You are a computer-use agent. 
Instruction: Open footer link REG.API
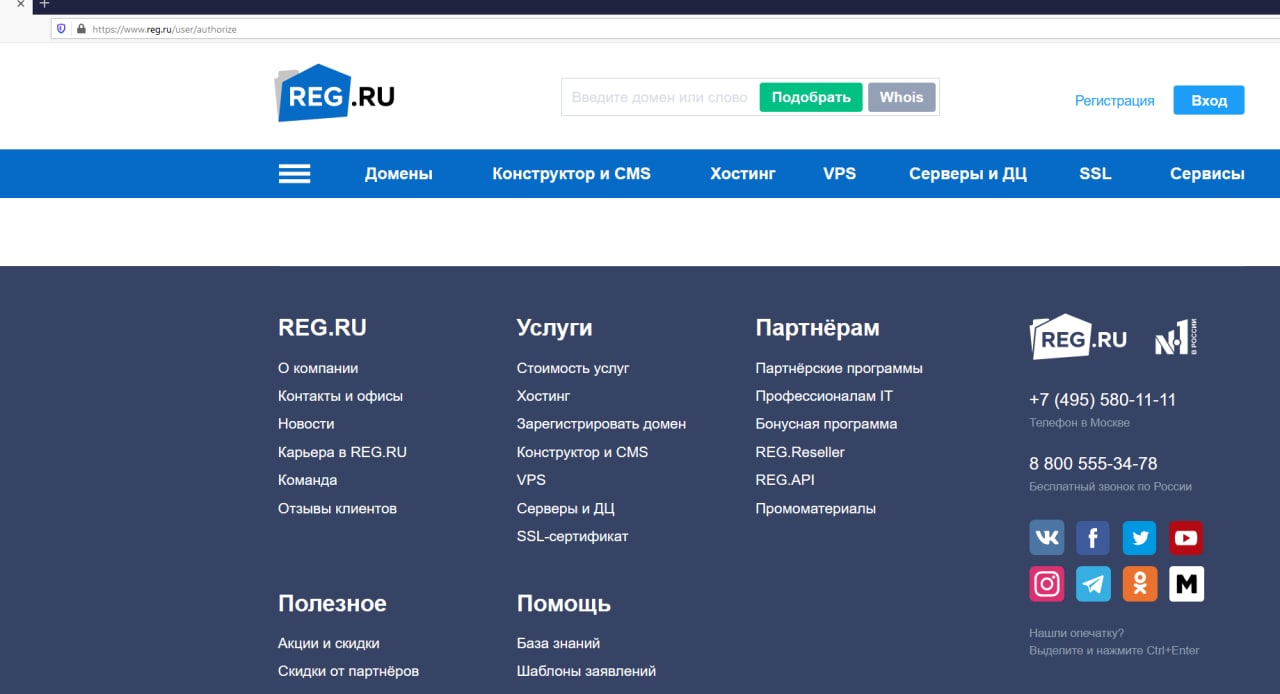click(785, 480)
